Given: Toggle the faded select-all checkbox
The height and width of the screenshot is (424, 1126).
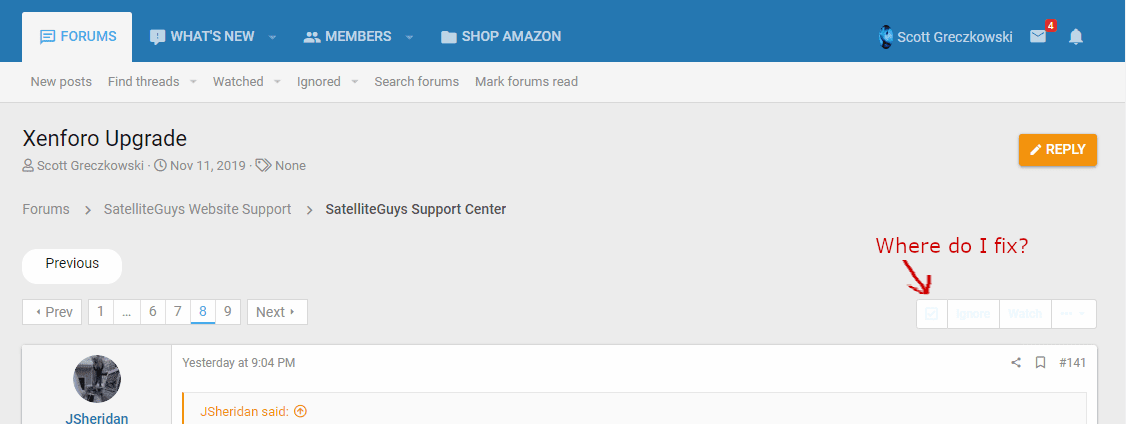Looking at the screenshot, I should pos(931,314).
